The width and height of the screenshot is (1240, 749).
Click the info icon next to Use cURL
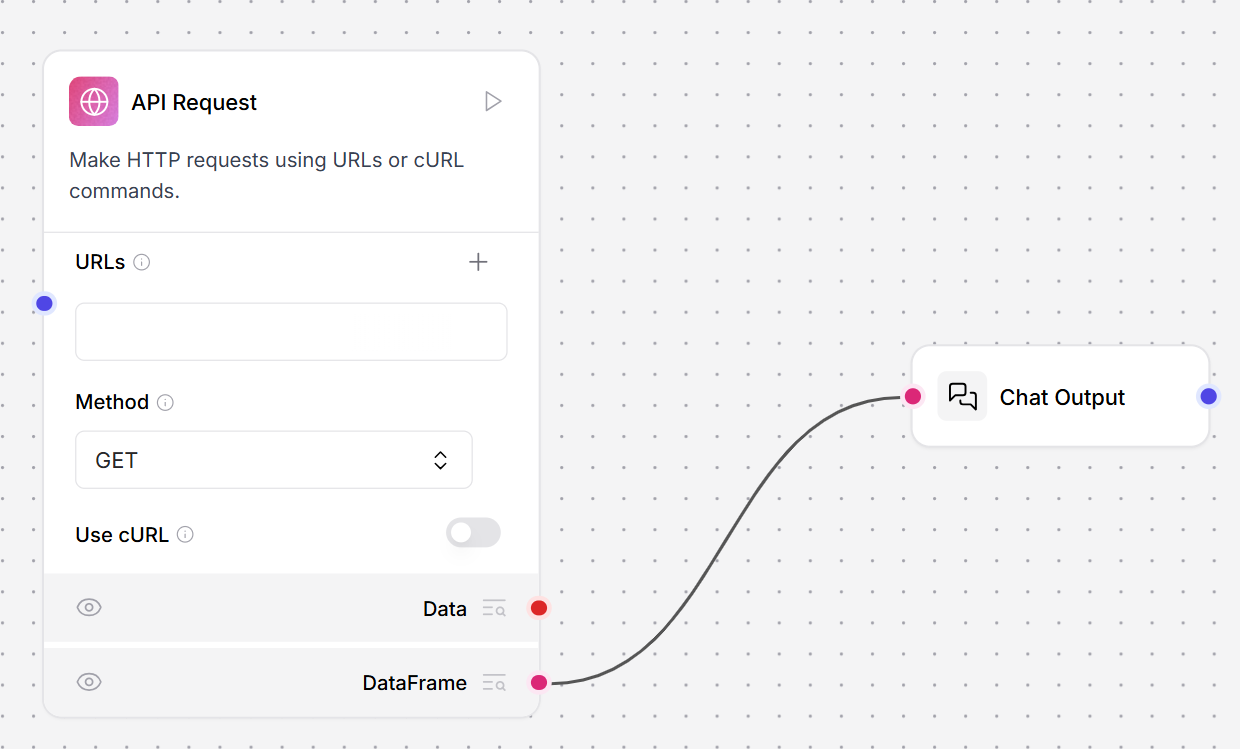coord(185,534)
